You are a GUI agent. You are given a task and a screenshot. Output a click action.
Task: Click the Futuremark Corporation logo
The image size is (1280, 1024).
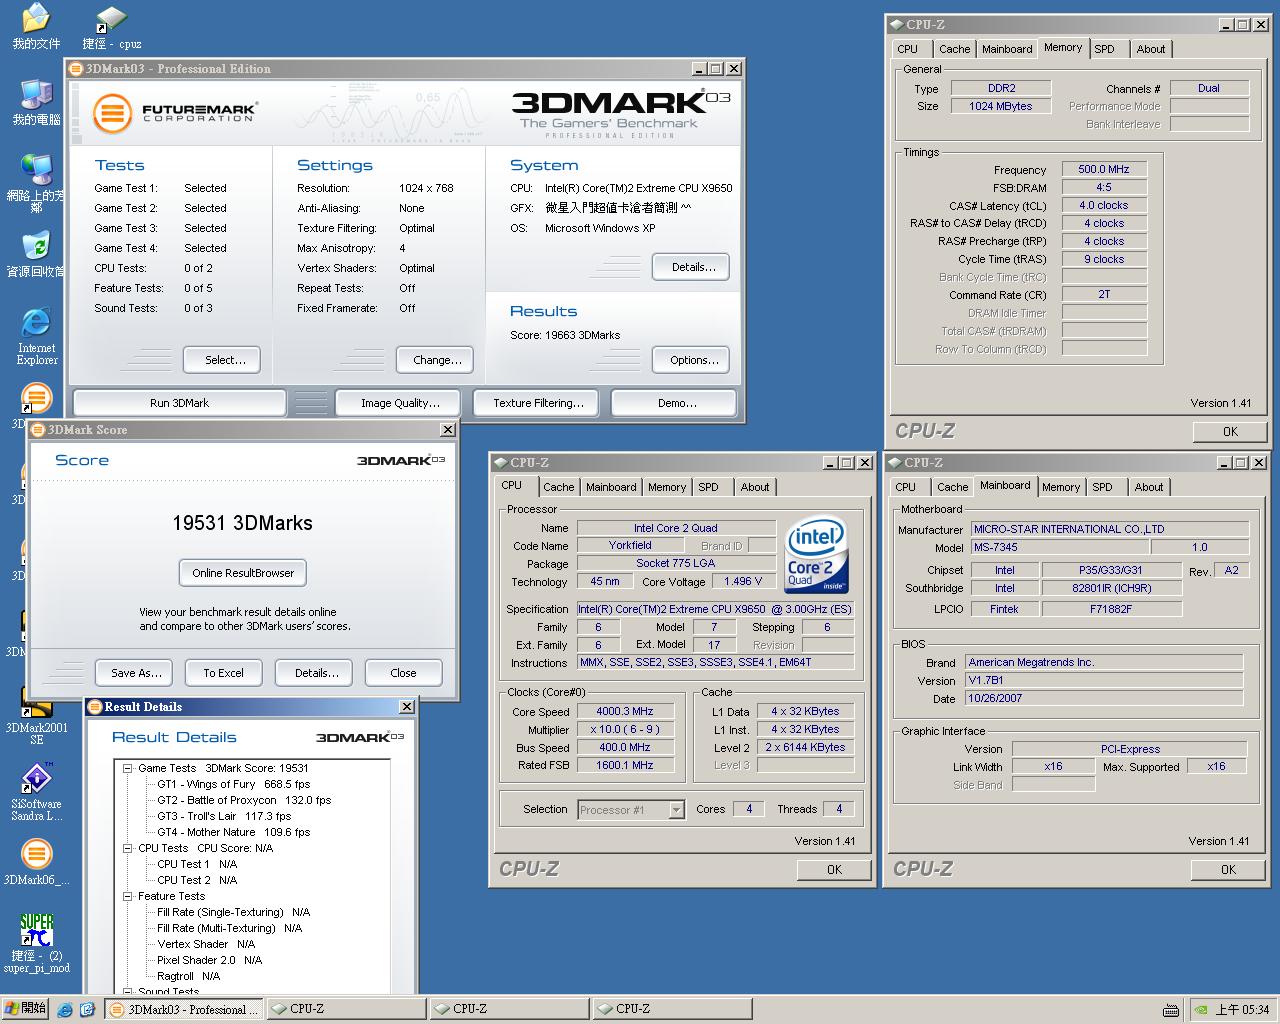click(175, 112)
